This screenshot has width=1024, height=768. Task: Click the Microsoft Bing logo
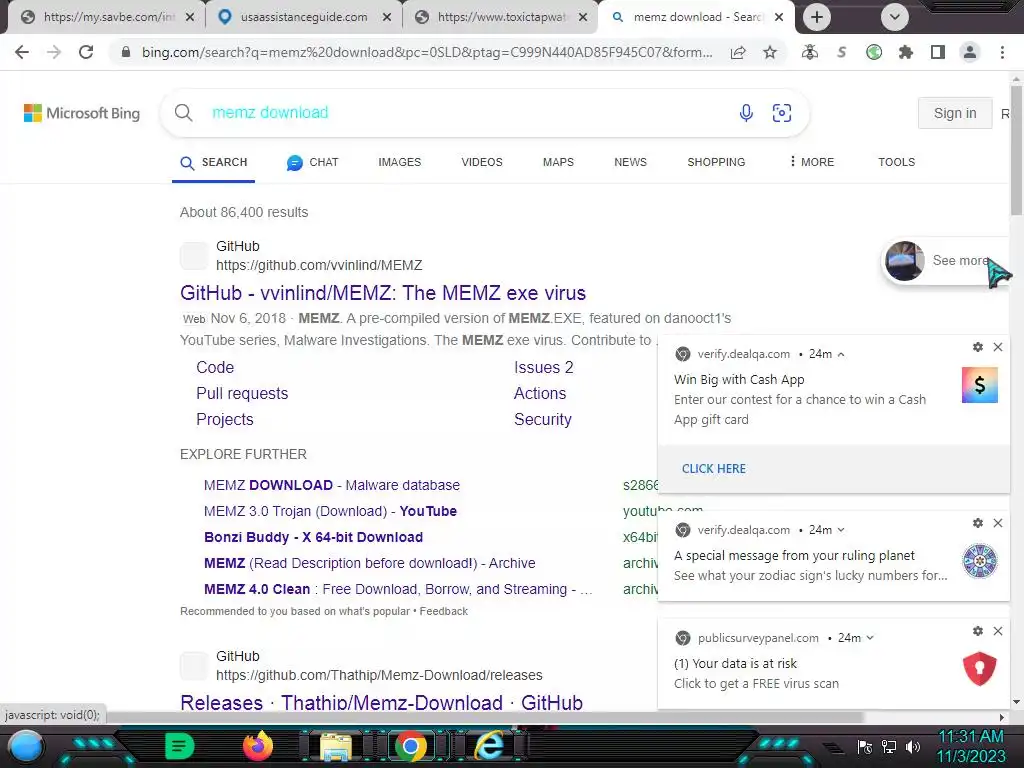coord(82,113)
